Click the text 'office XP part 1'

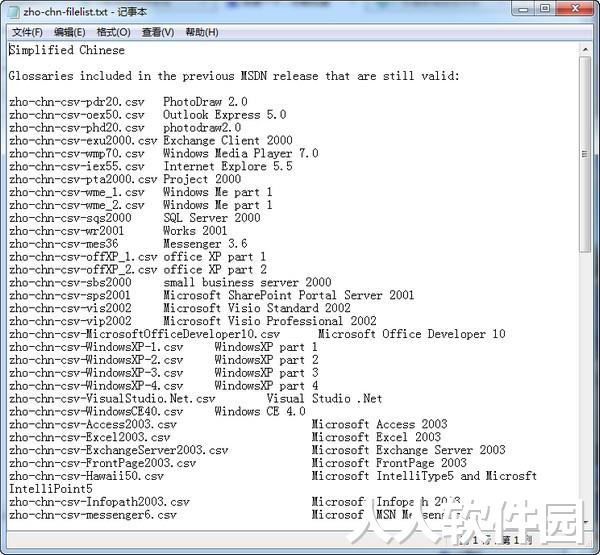215,257
